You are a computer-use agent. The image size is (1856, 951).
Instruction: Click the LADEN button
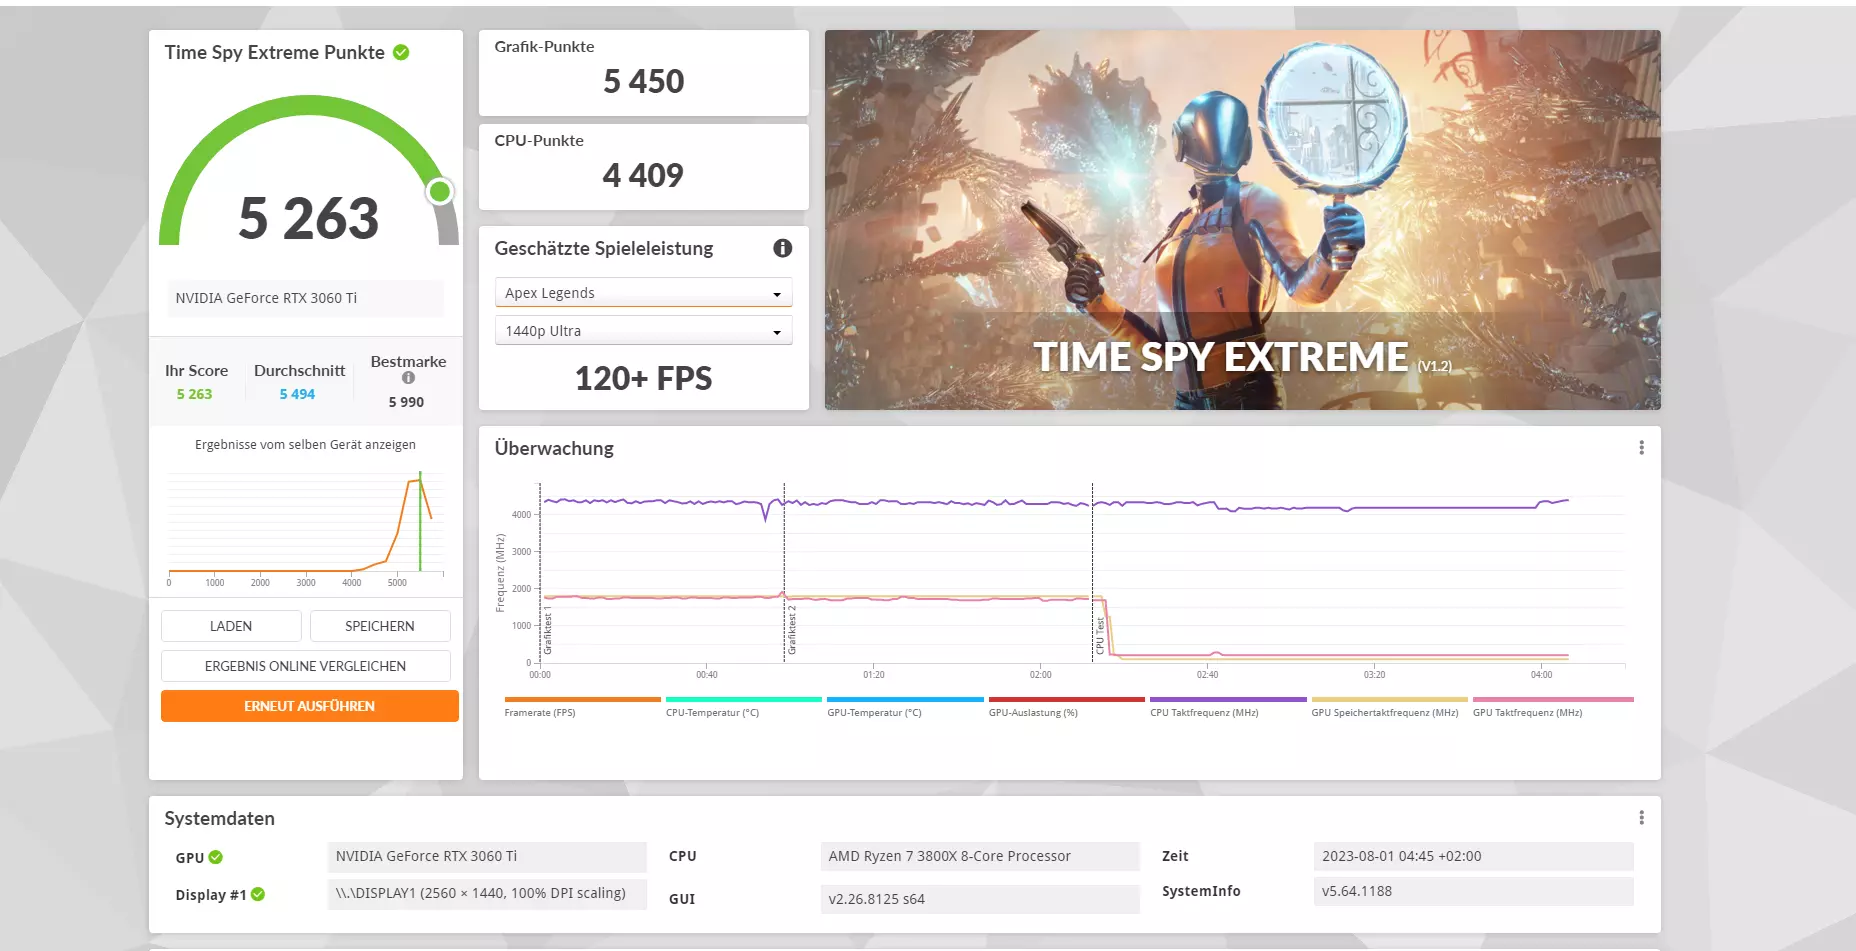[231, 626]
